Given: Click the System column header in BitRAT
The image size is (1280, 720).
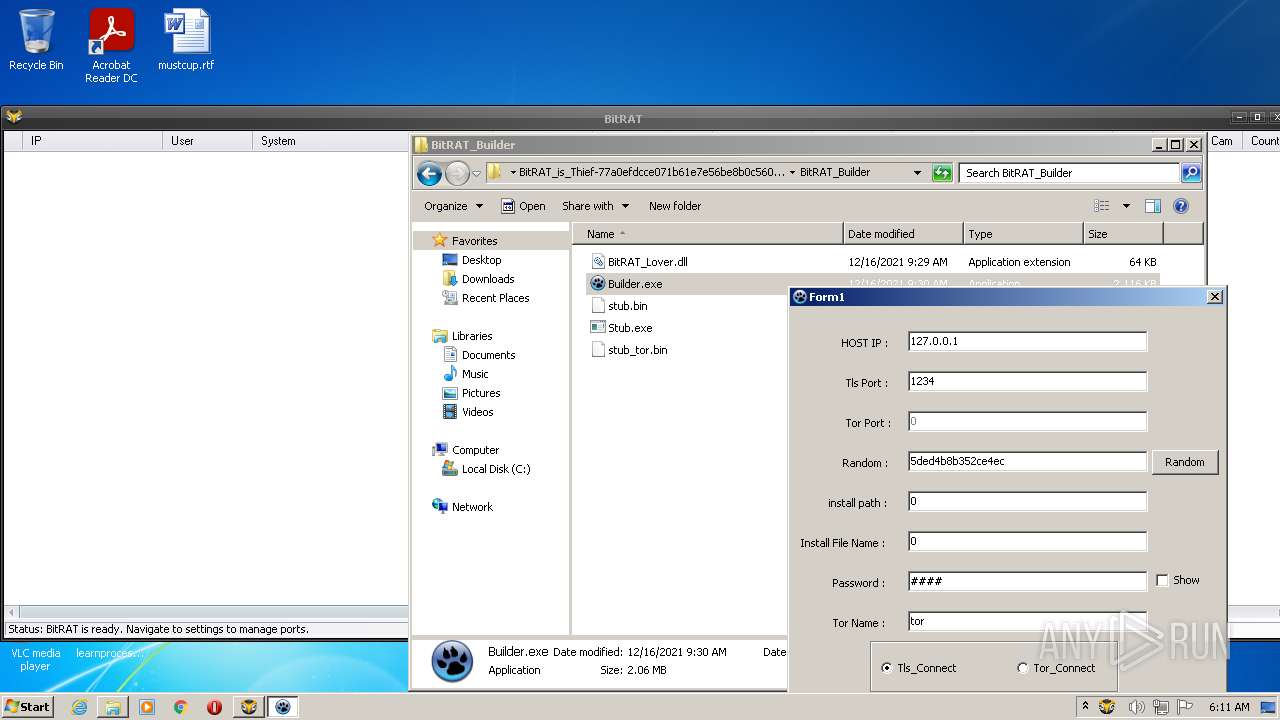Looking at the screenshot, I should (330, 141).
